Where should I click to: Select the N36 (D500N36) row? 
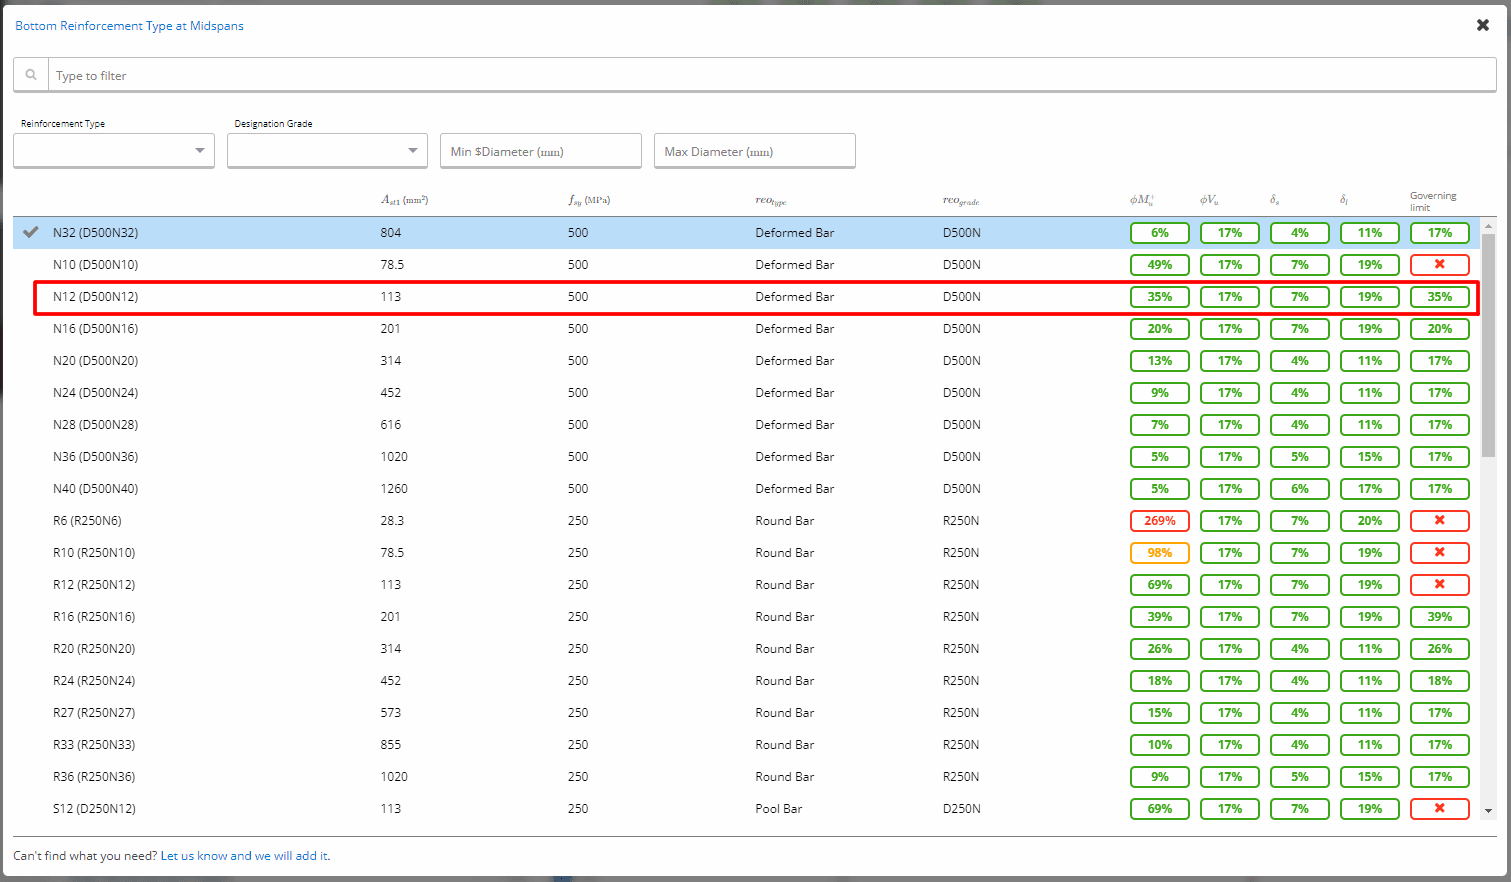tap(746, 457)
